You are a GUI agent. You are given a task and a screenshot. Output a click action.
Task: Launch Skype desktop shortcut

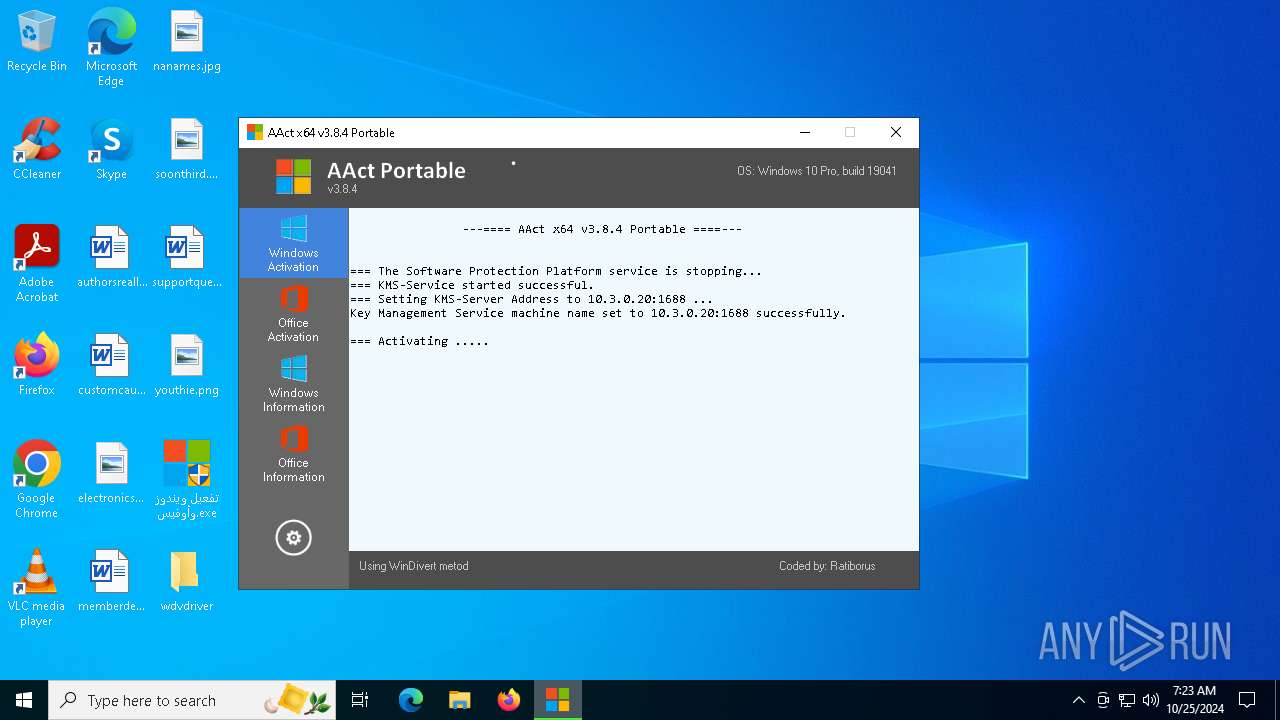click(x=111, y=150)
